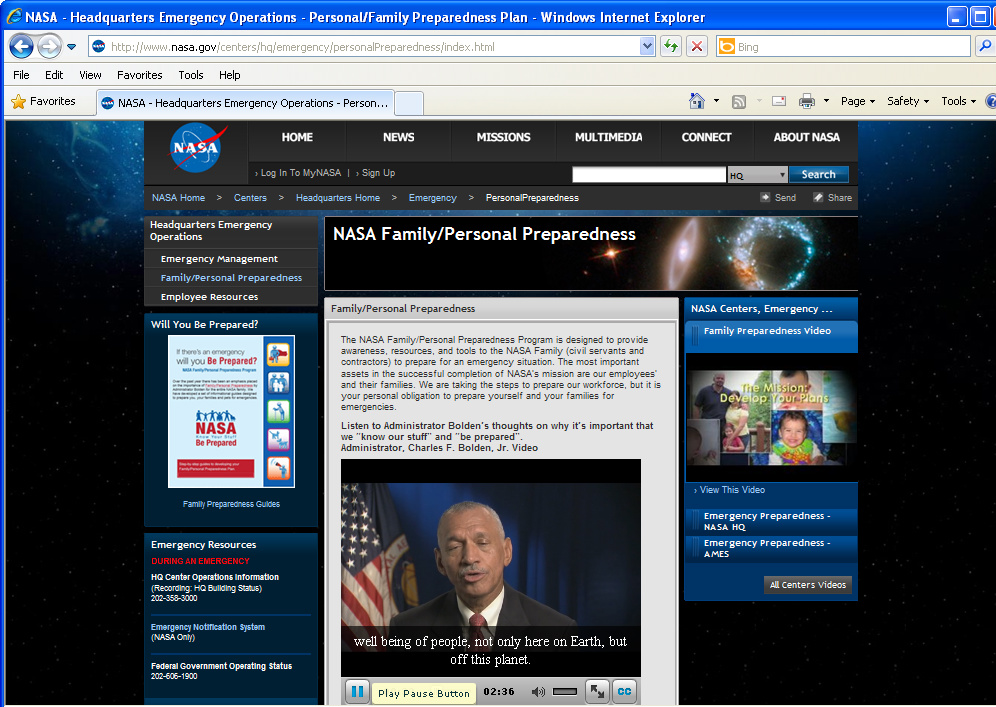The image size is (996, 707).
Task: Click the Log In To MyNASA link
Action: [x=298, y=173]
